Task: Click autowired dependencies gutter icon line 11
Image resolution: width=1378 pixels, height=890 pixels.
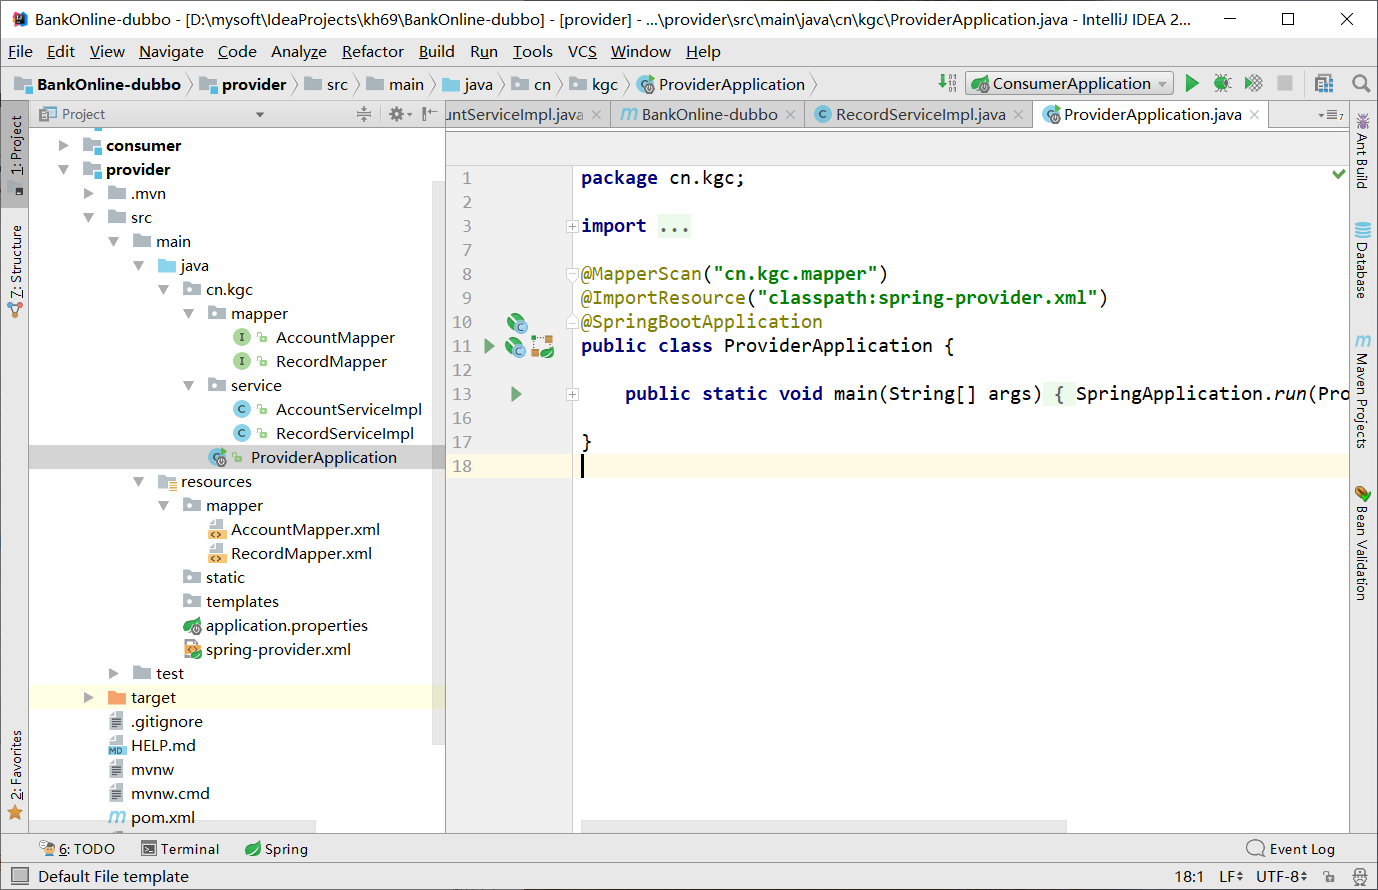Action: point(543,346)
